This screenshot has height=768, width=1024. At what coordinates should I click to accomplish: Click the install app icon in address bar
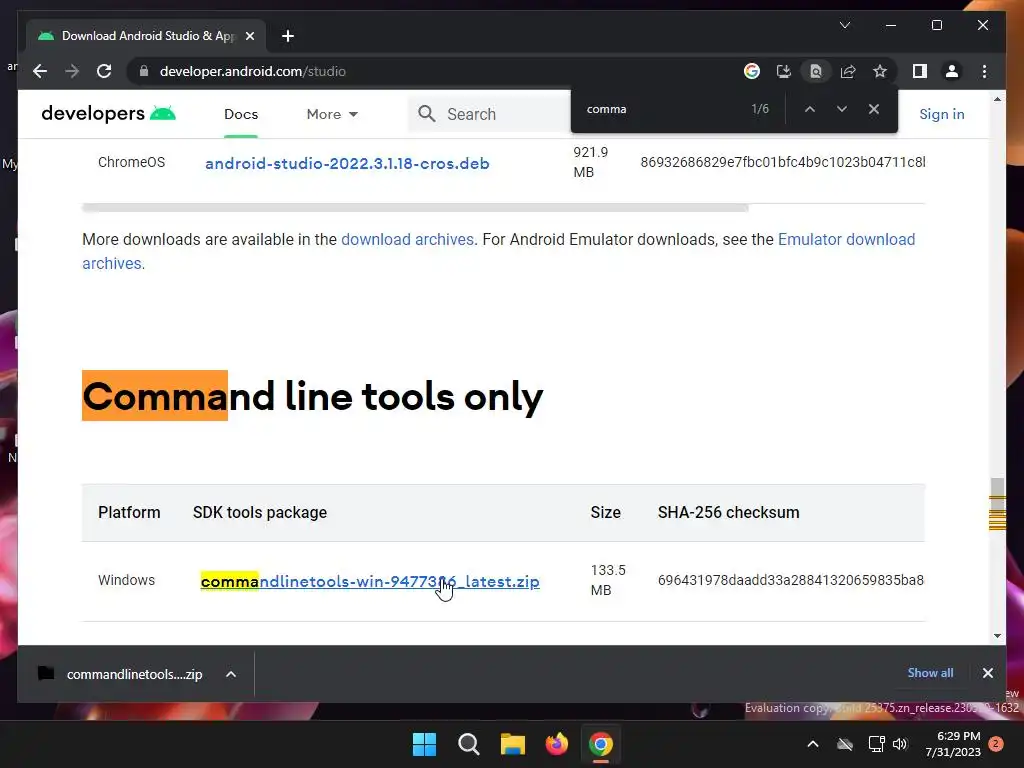tap(784, 71)
